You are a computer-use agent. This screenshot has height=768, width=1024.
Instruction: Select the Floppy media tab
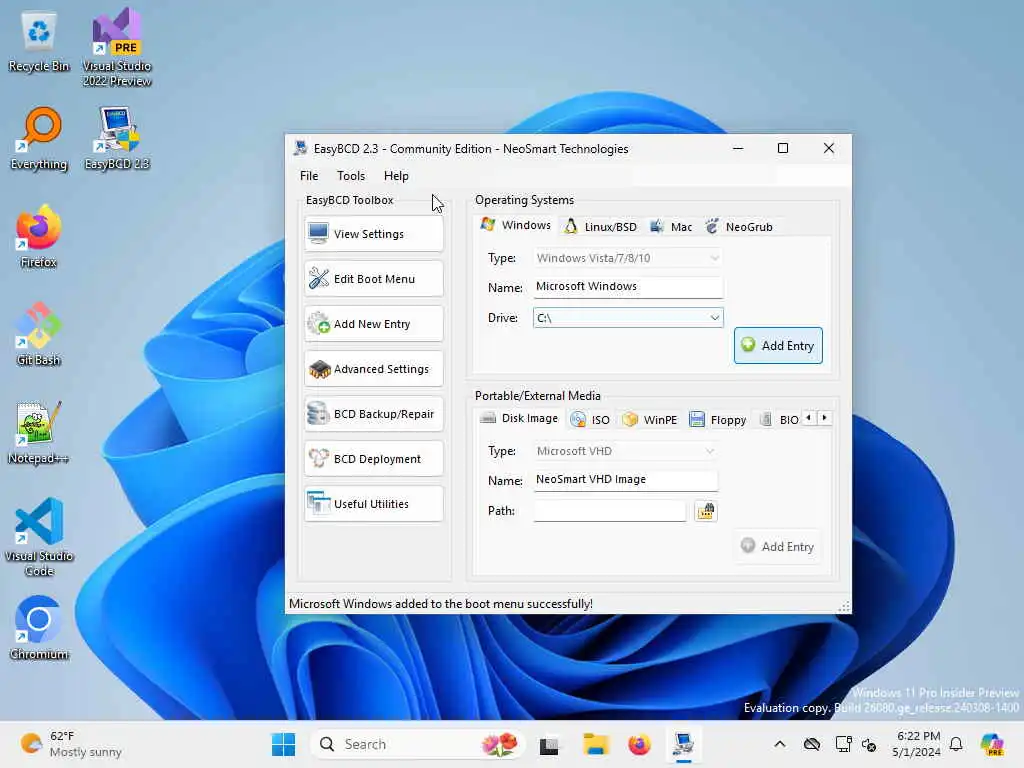[718, 420]
